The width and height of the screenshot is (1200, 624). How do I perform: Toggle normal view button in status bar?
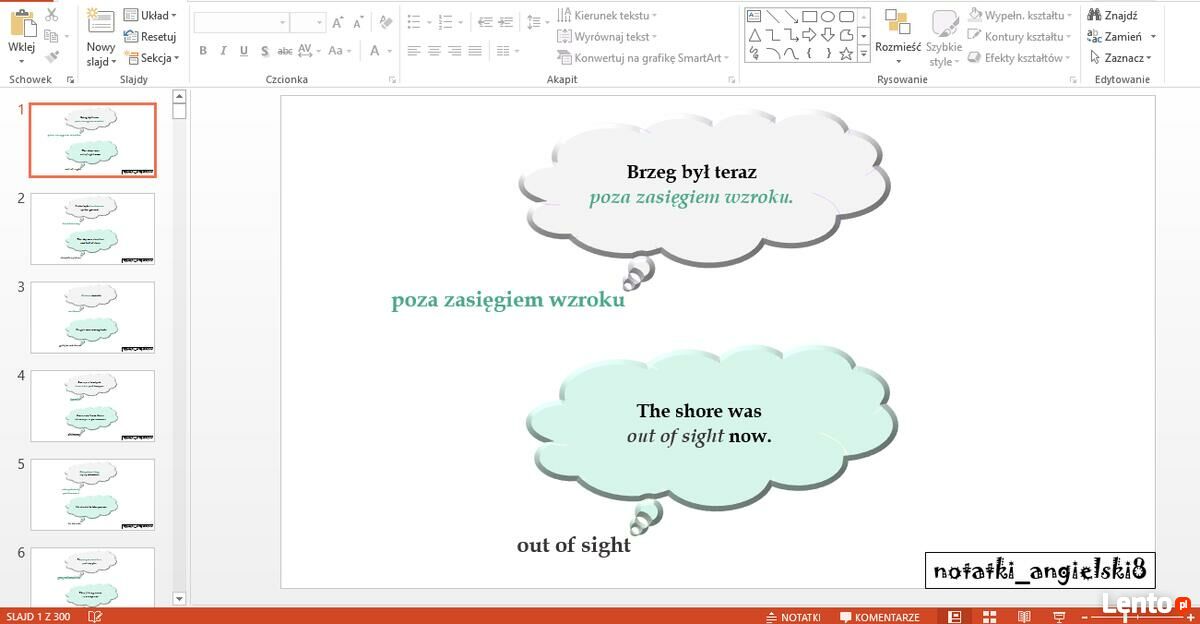pos(954,617)
